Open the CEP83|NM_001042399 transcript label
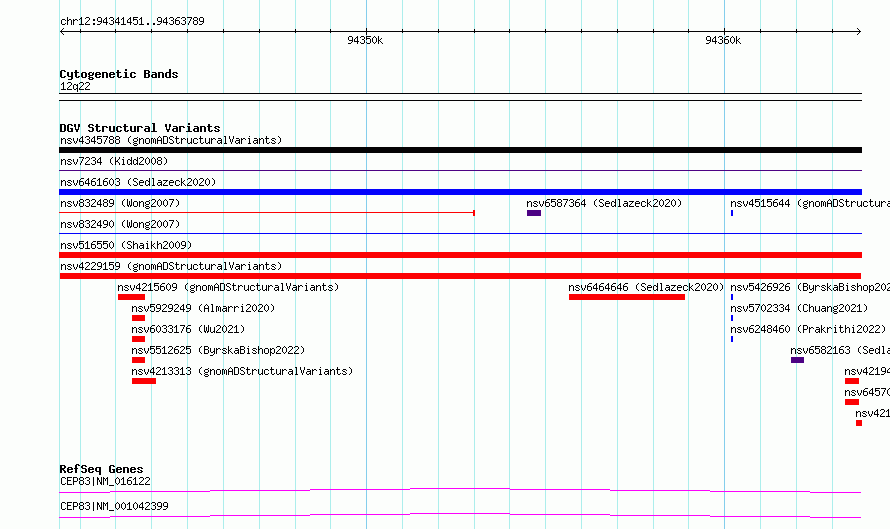890x529 pixels. (114, 506)
